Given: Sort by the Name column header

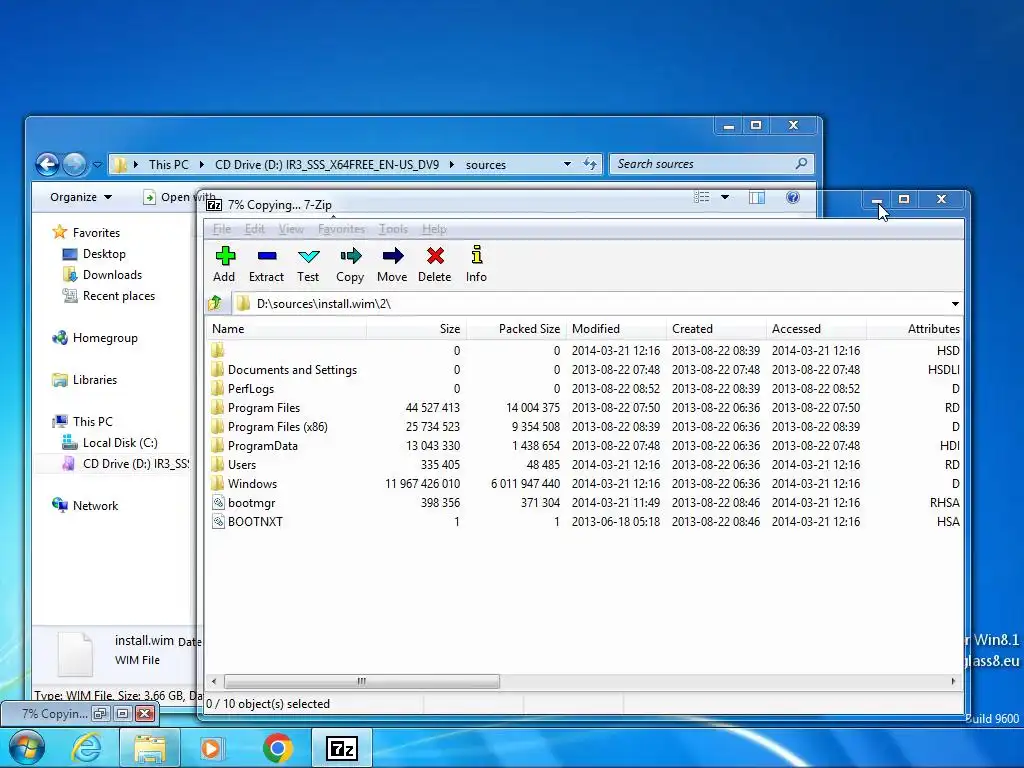Looking at the screenshot, I should [x=286, y=328].
